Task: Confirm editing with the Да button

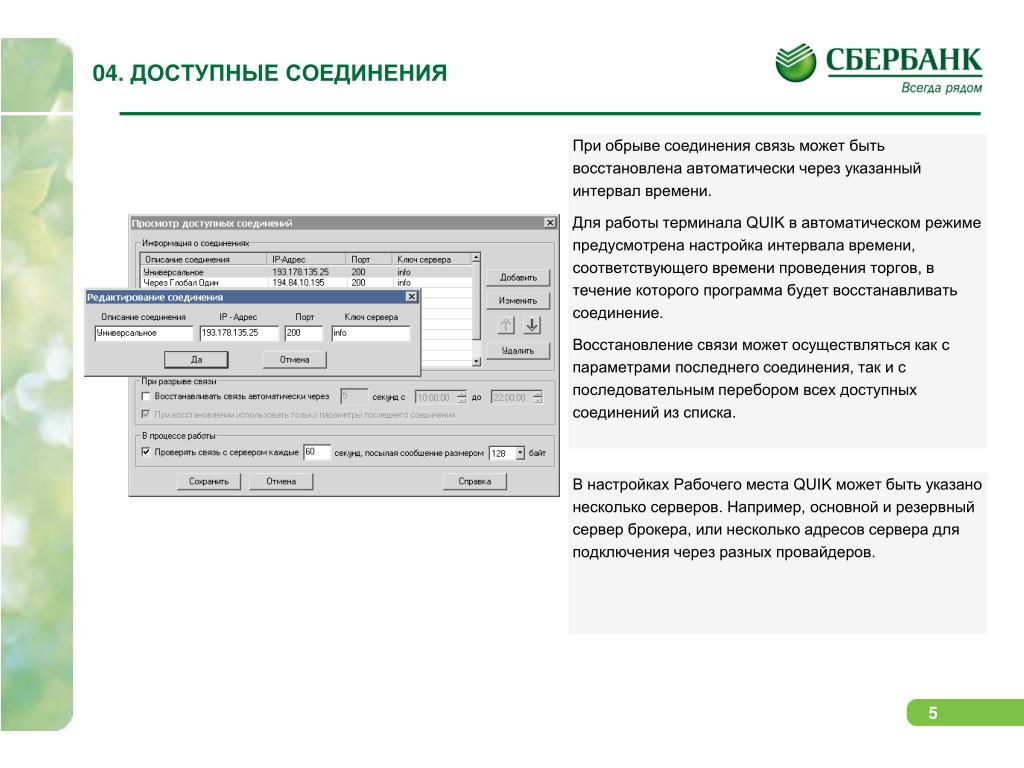Action: [x=196, y=360]
